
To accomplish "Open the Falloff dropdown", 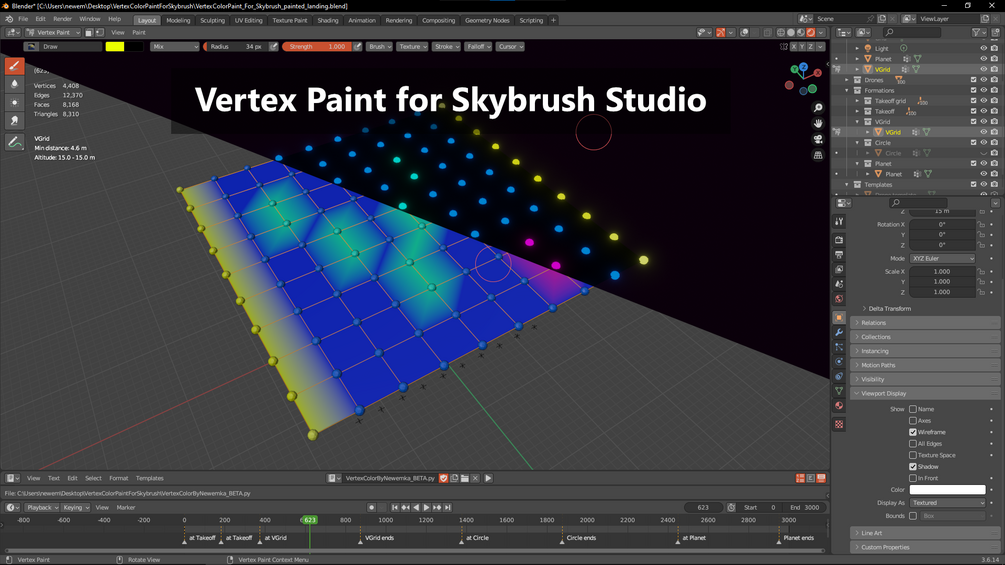I will click(x=478, y=46).
